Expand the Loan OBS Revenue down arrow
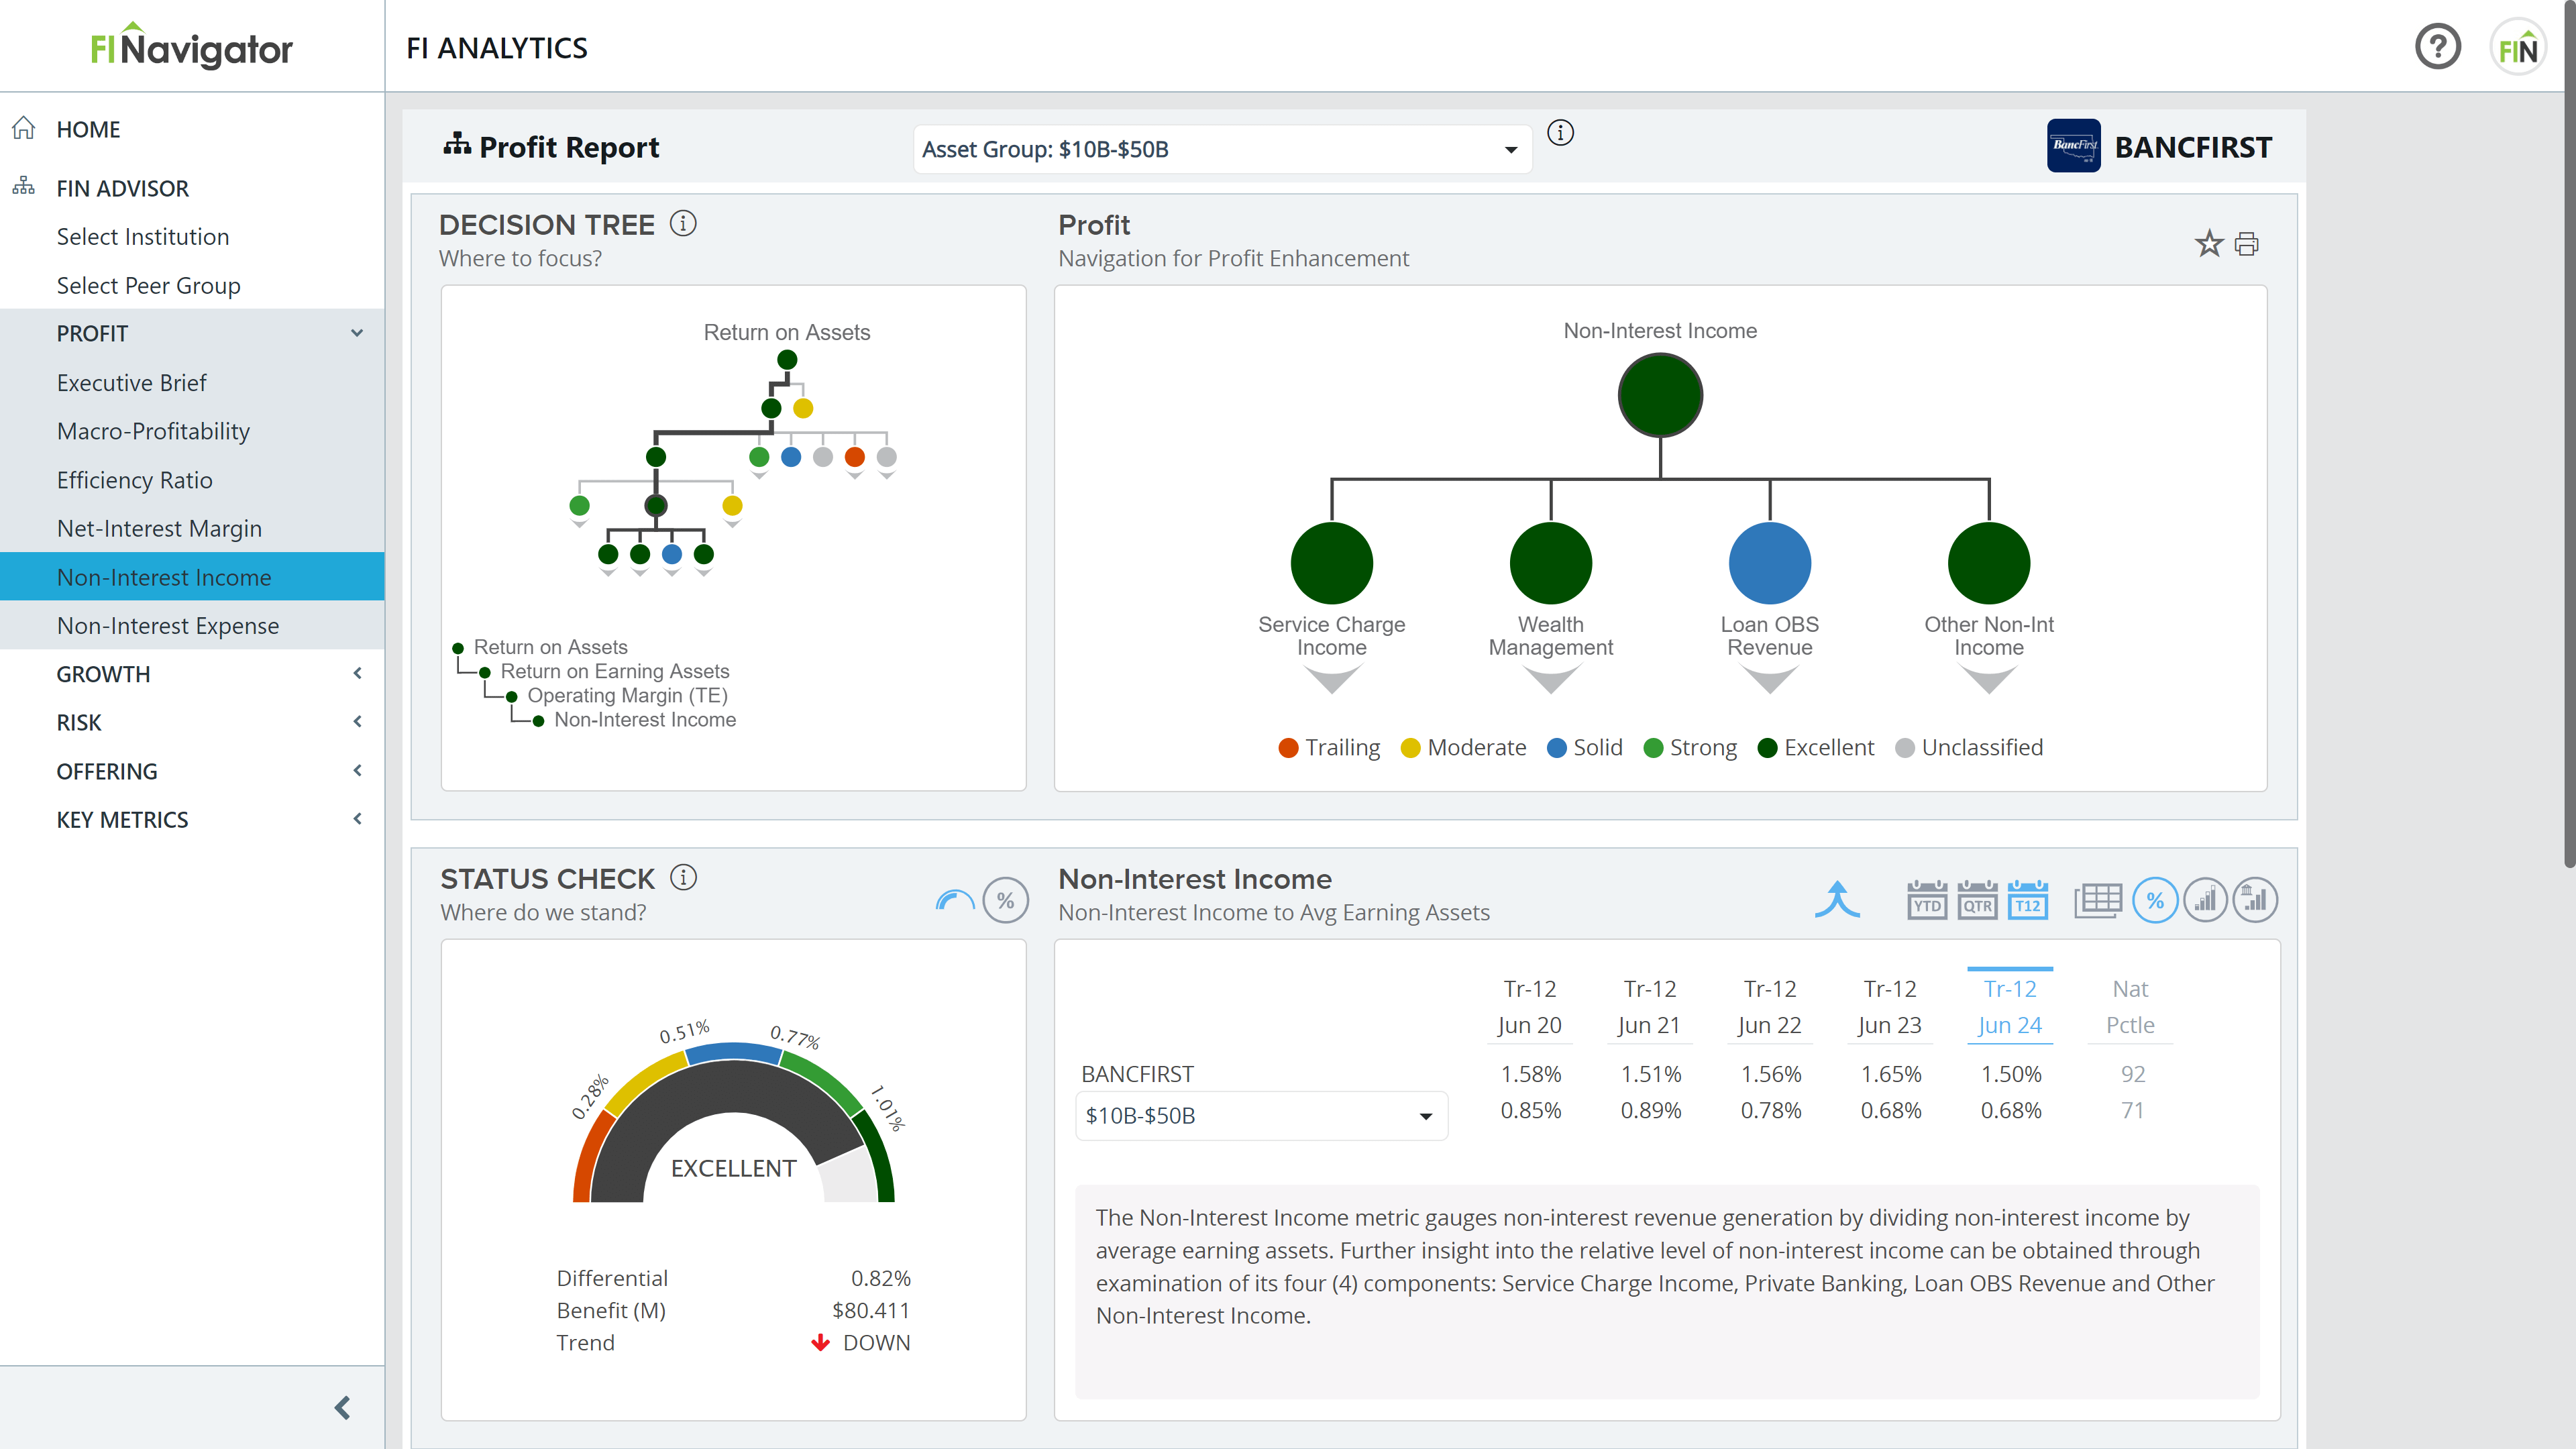The image size is (2576, 1449). 1769,680
